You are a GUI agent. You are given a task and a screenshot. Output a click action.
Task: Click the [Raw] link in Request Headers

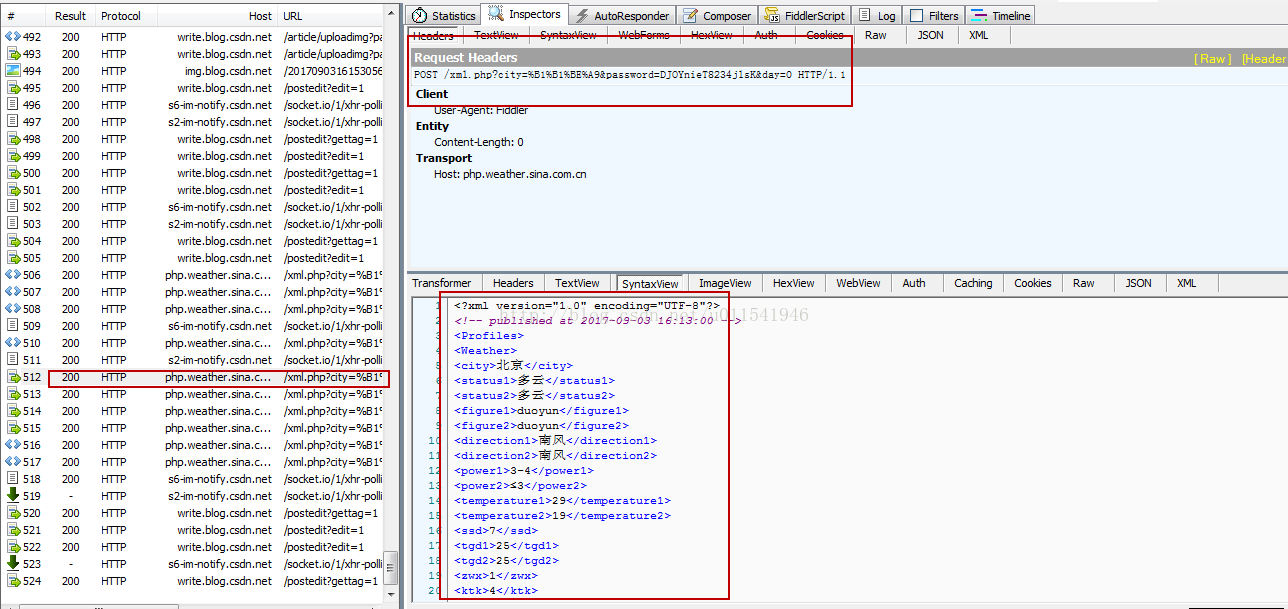tap(1213, 59)
